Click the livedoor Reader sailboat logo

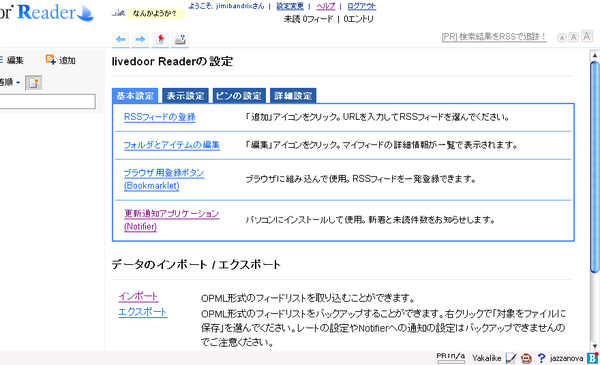pyautogui.click(x=85, y=13)
